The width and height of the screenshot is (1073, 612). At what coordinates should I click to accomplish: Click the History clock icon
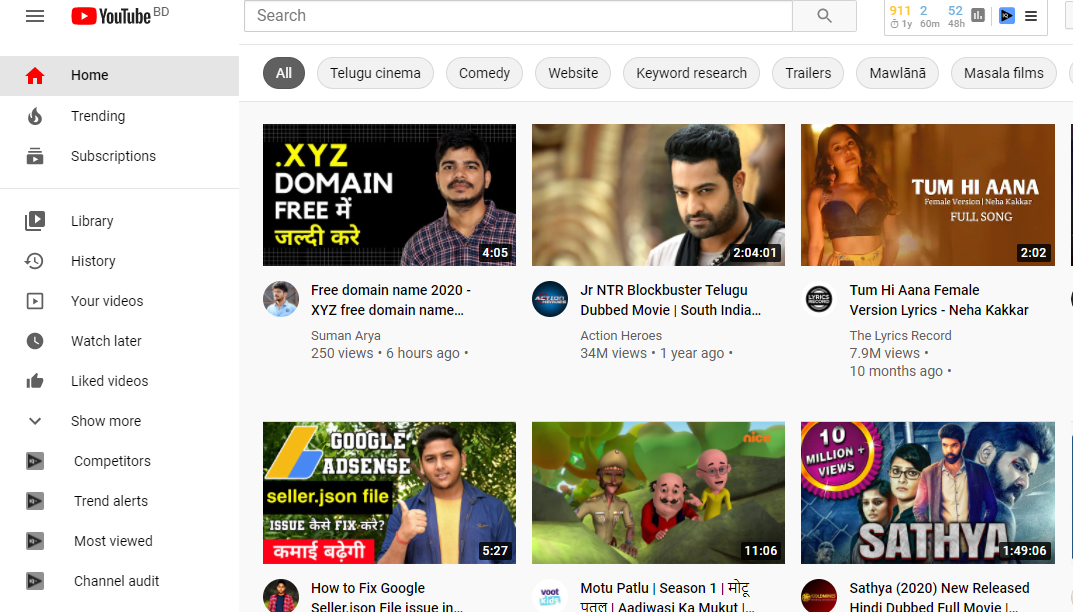[34, 261]
